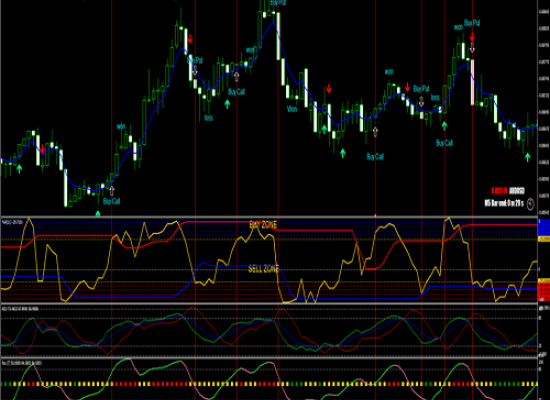Select the red down arrow left of the first white candles

(42, 149)
